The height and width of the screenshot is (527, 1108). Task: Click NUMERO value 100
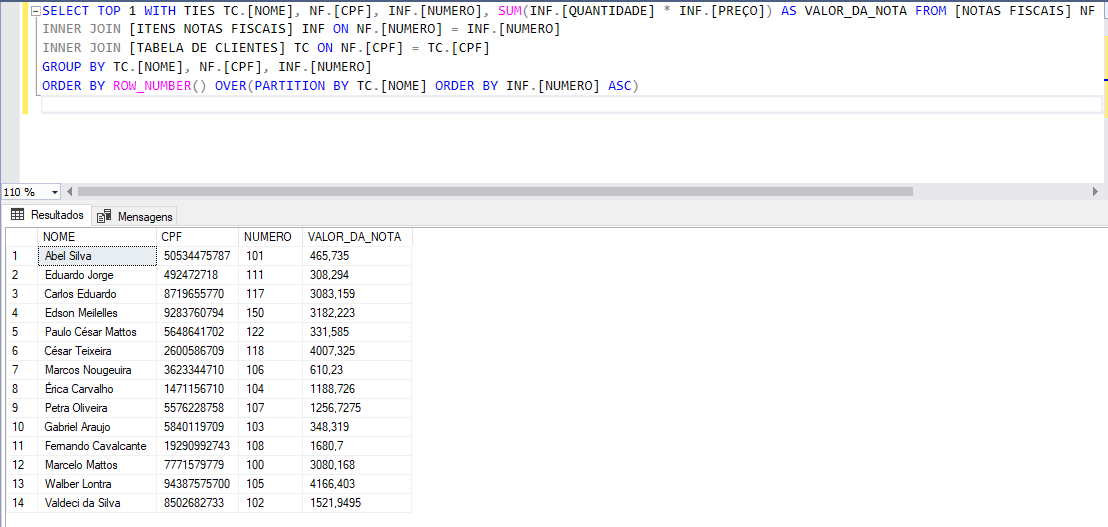tap(271, 466)
